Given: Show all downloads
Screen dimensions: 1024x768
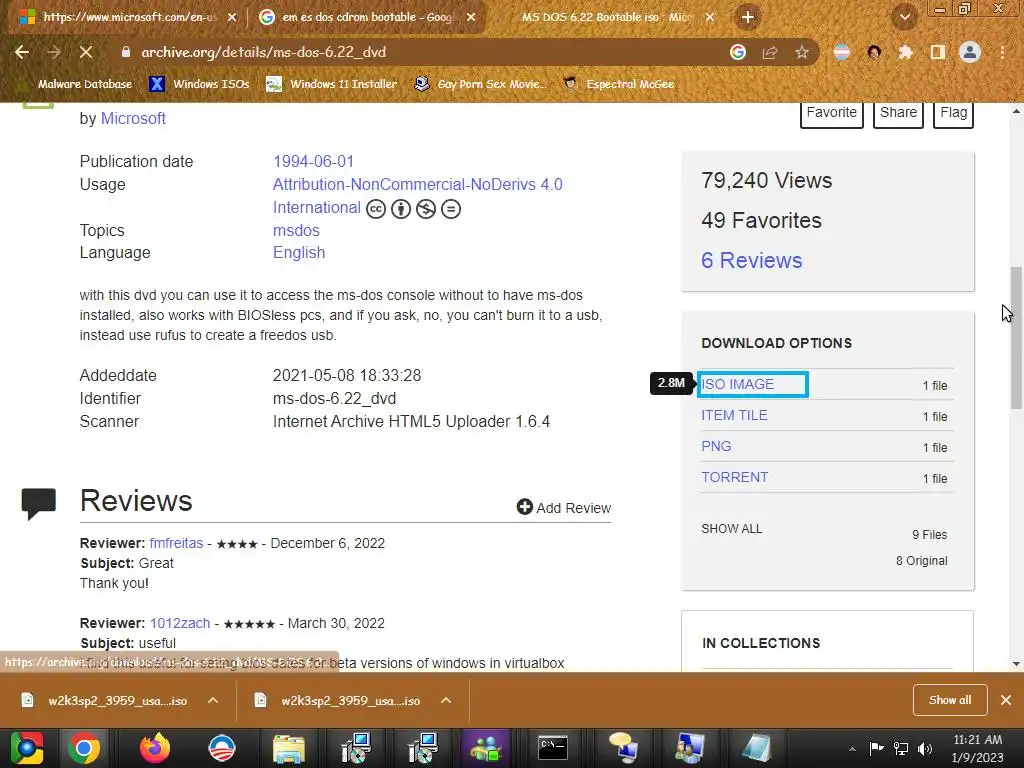Looking at the screenshot, I should (x=950, y=700).
